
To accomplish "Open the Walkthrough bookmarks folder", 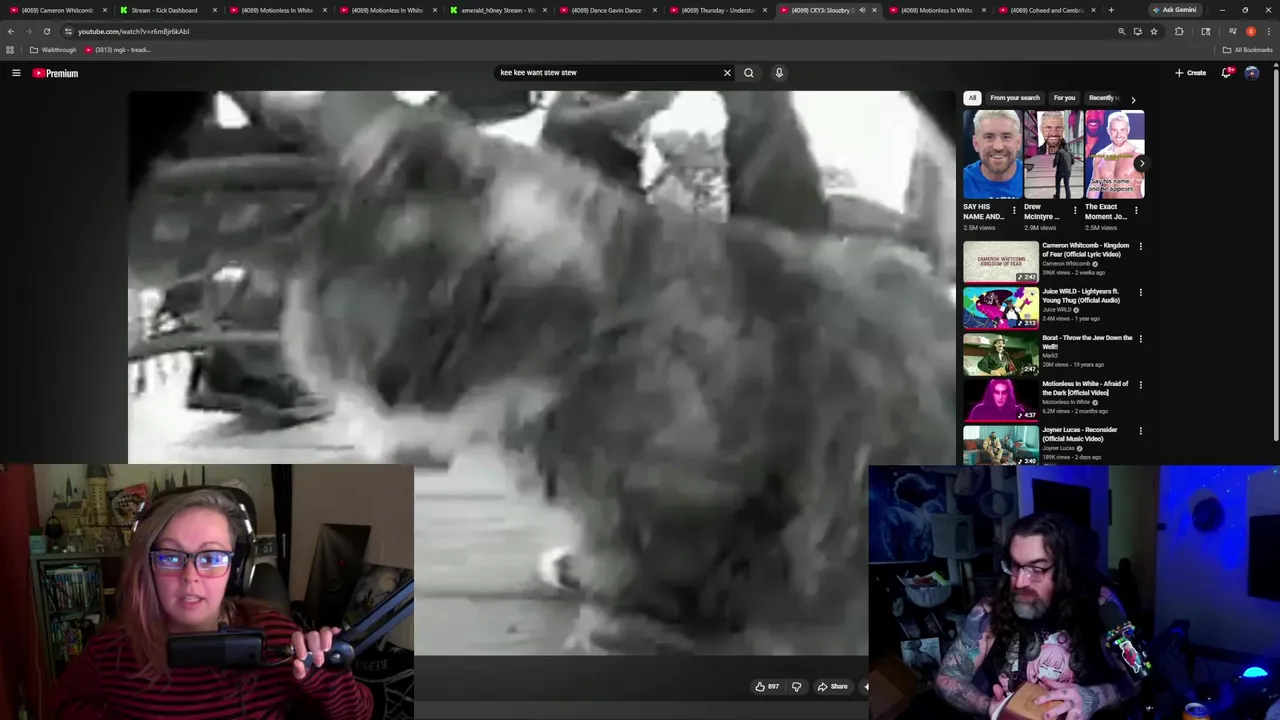I will (x=53, y=50).
